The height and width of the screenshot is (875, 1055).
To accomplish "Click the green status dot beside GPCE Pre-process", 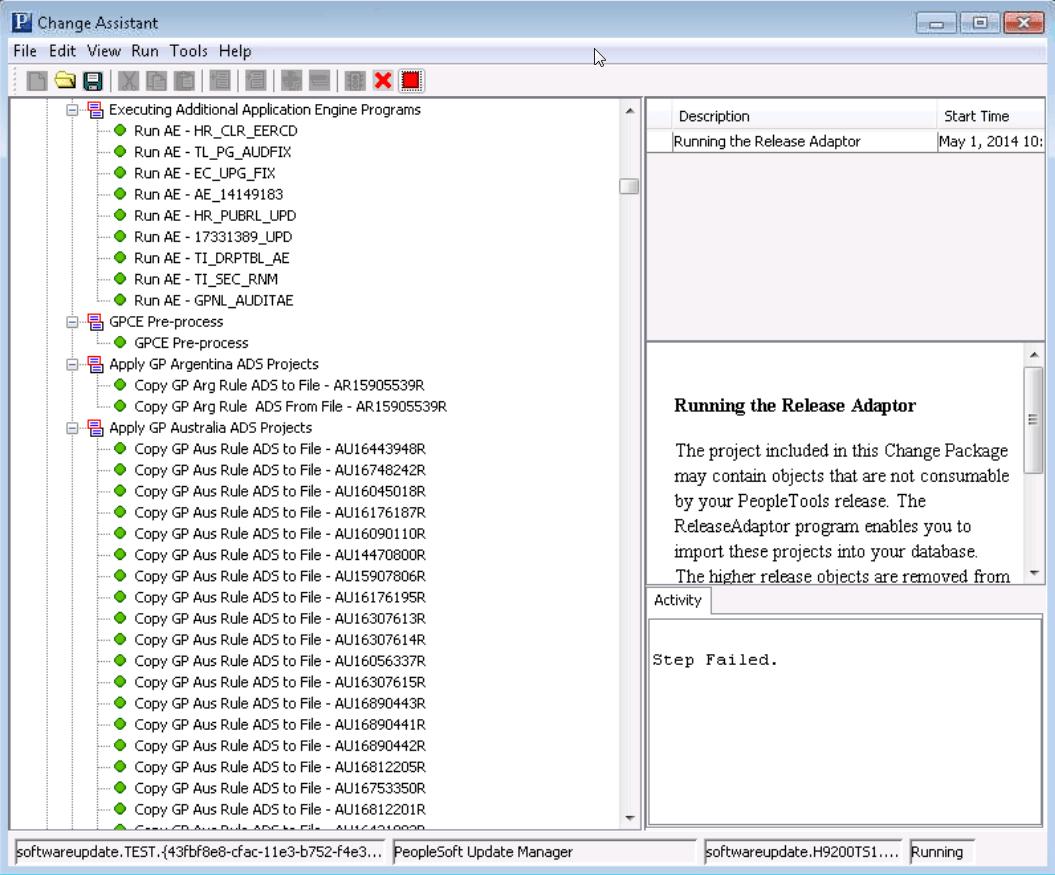I will pyautogui.click(x=120, y=342).
